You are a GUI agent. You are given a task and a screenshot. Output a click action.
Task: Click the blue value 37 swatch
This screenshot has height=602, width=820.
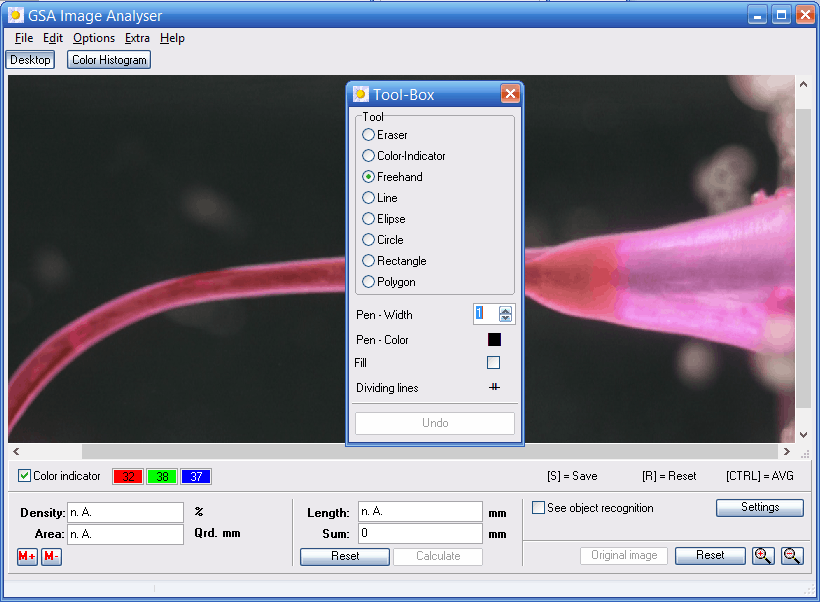click(x=196, y=476)
